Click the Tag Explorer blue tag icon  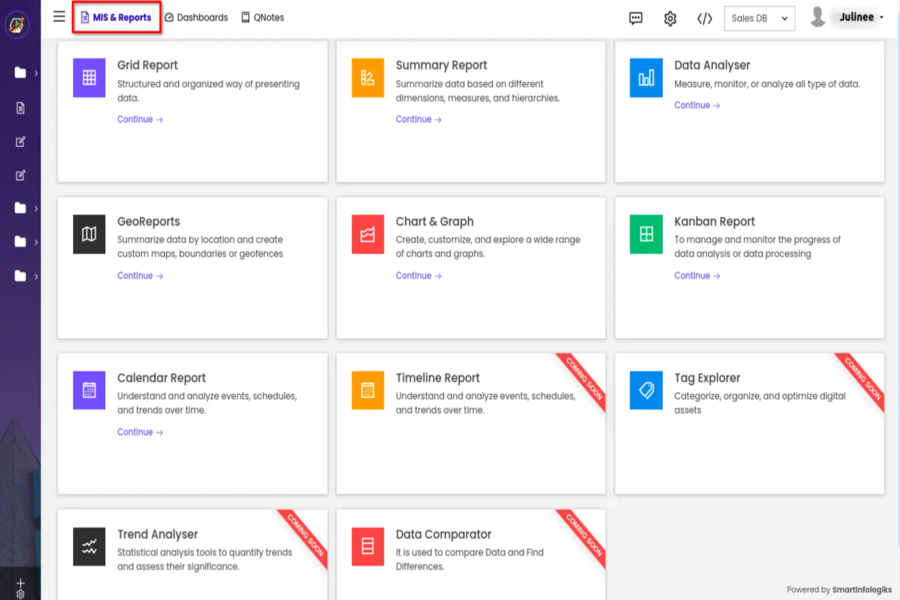click(646, 390)
